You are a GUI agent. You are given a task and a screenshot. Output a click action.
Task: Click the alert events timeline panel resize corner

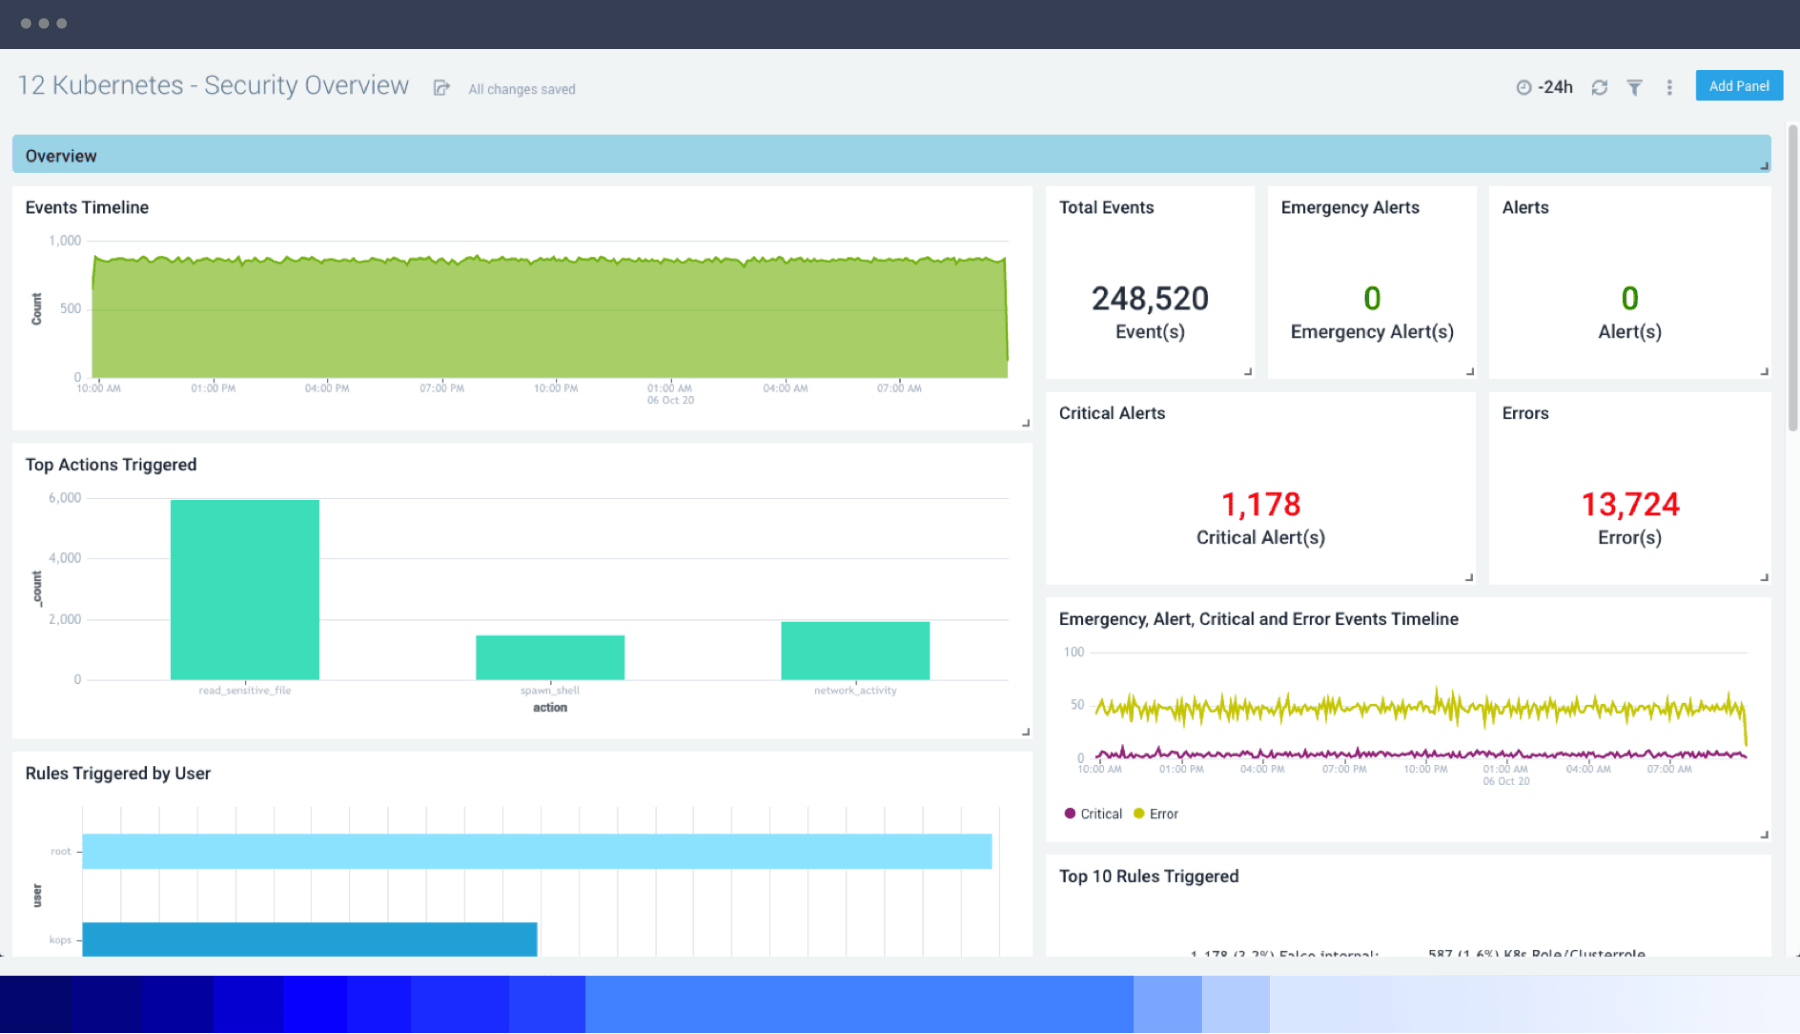click(1764, 834)
